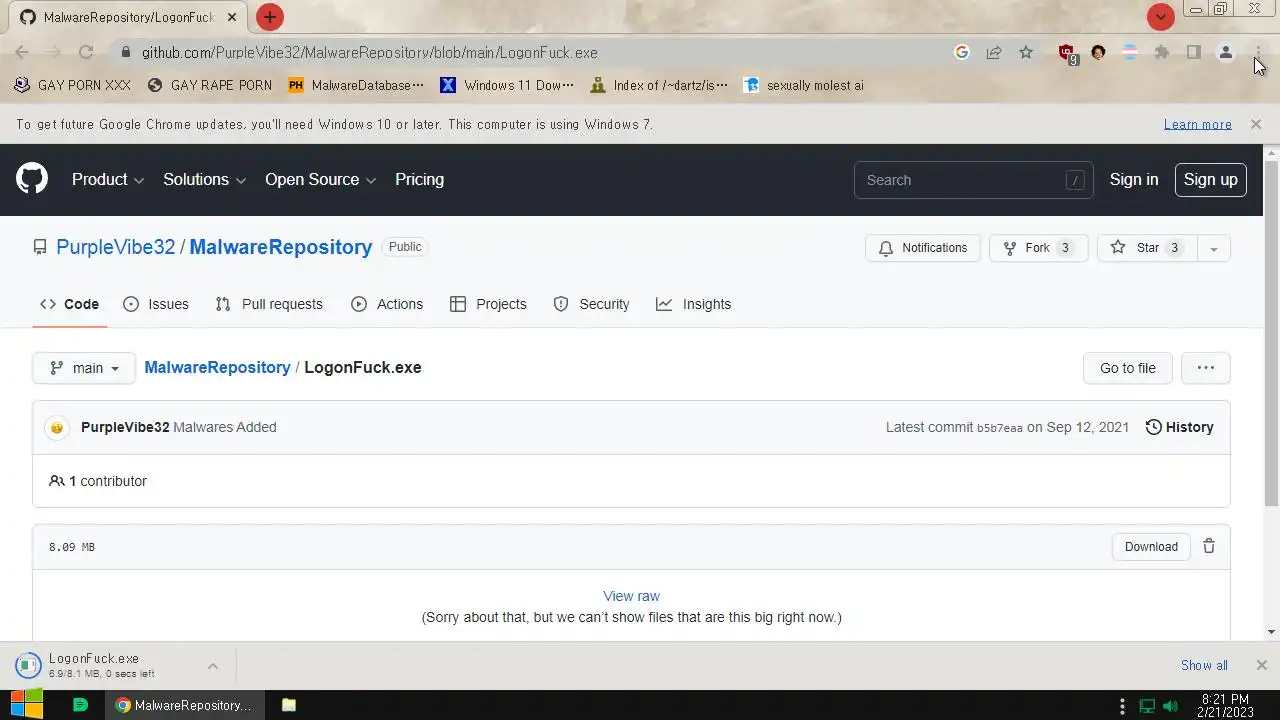Click the Notifications button

click(923, 248)
